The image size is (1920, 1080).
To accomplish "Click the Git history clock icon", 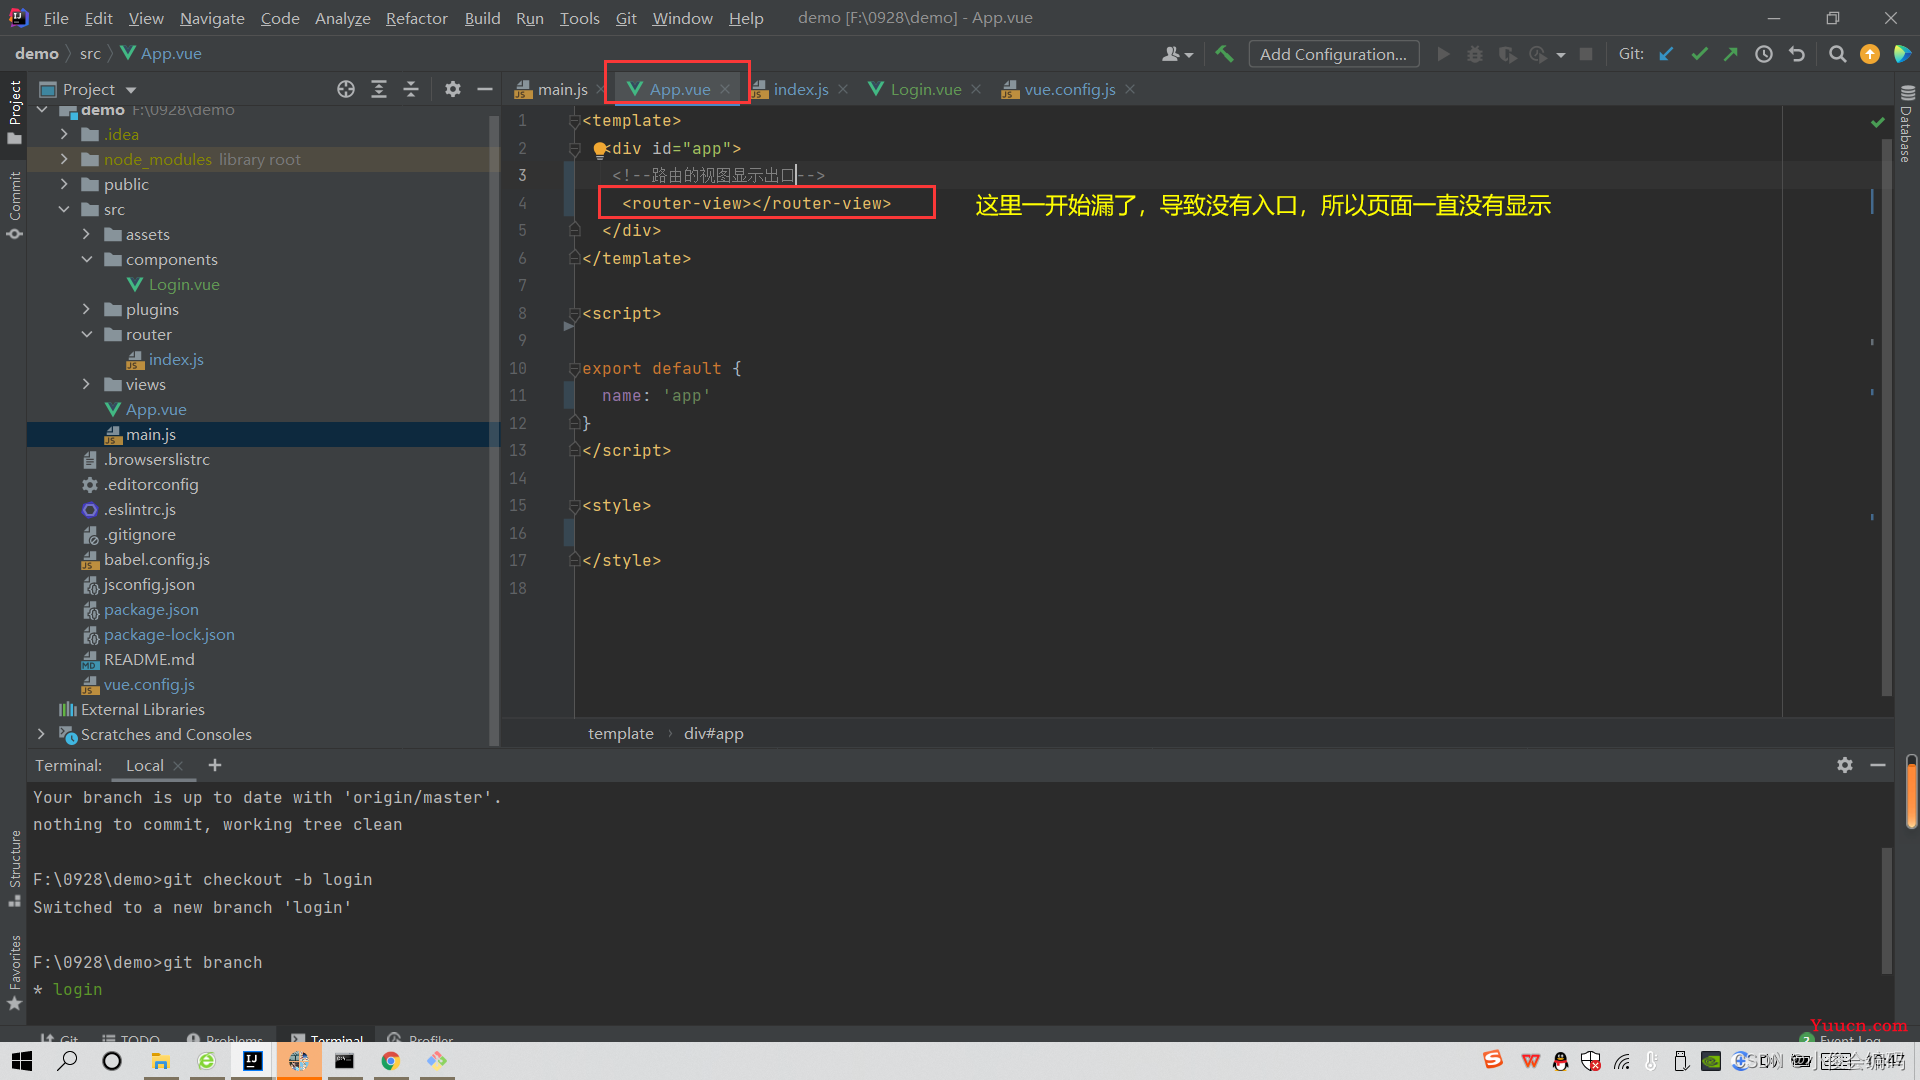I will pyautogui.click(x=1764, y=54).
